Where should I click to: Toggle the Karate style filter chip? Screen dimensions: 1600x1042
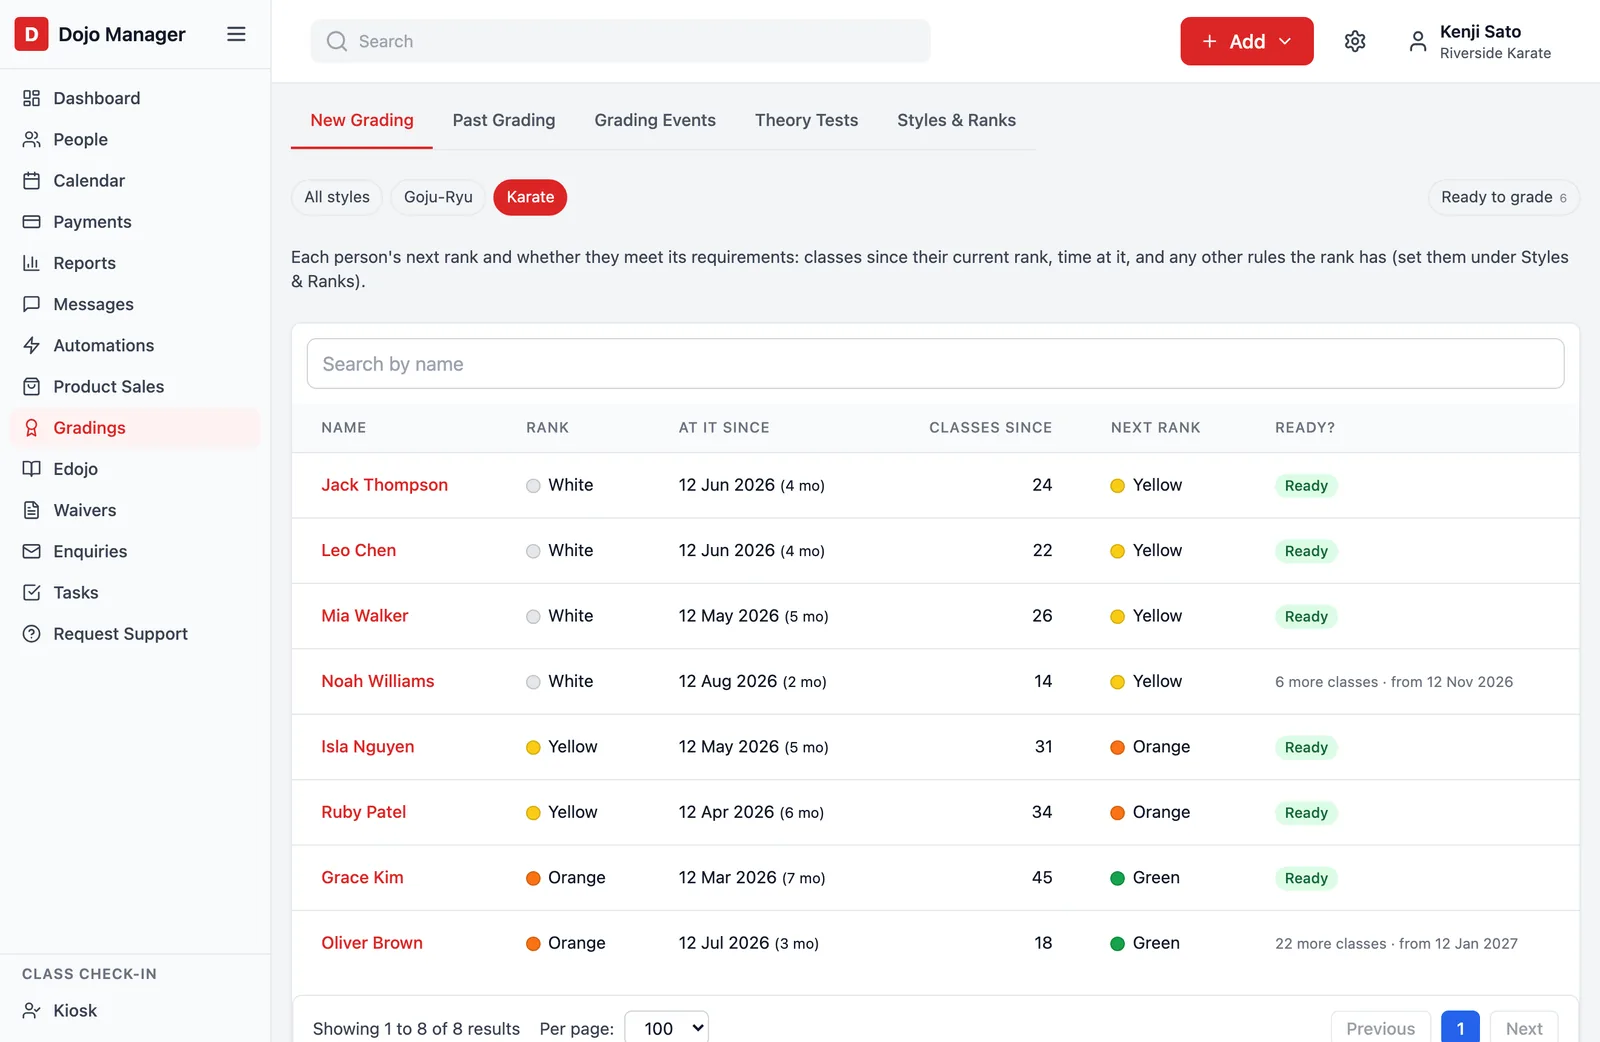click(x=530, y=197)
